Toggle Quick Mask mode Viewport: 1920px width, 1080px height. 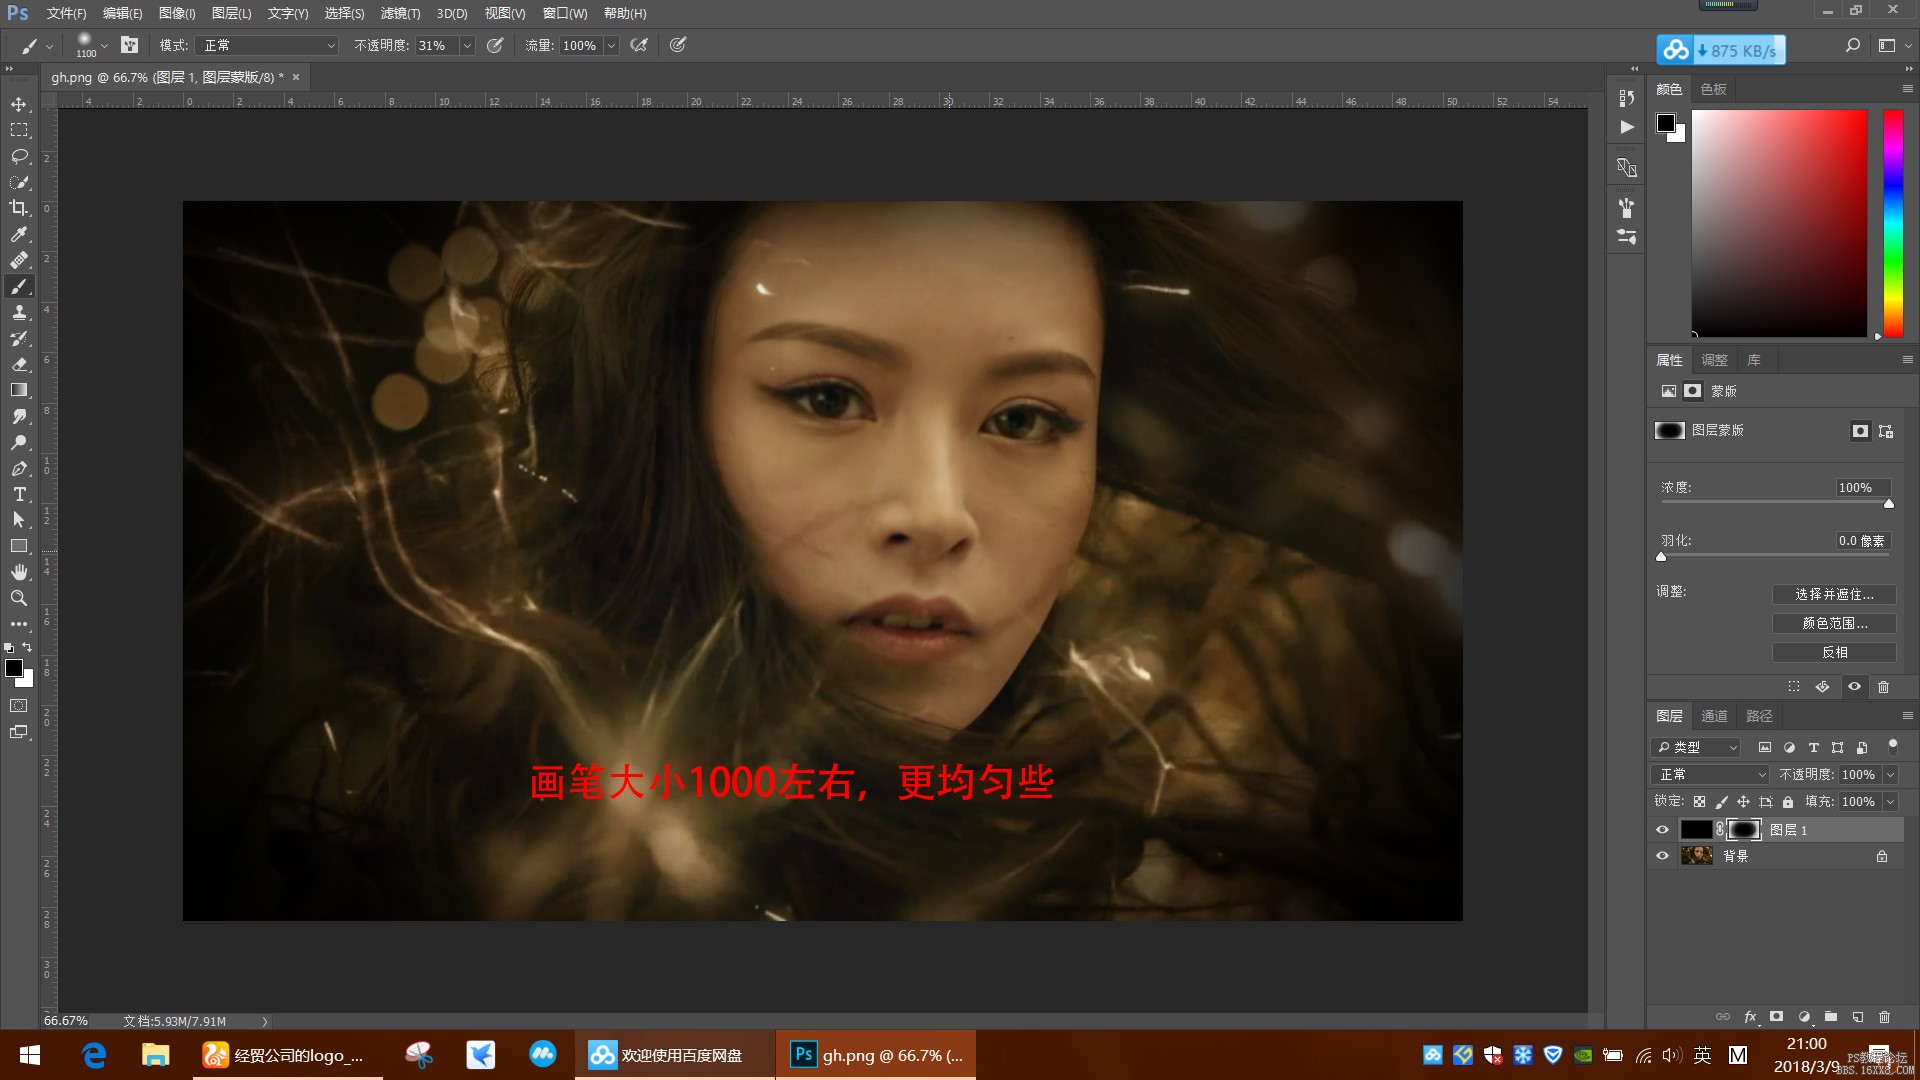click(19, 706)
